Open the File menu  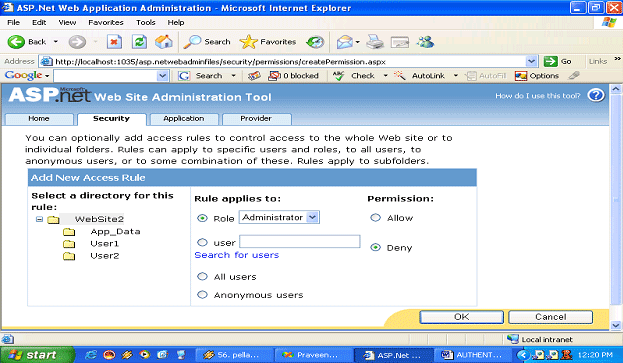coord(13,22)
